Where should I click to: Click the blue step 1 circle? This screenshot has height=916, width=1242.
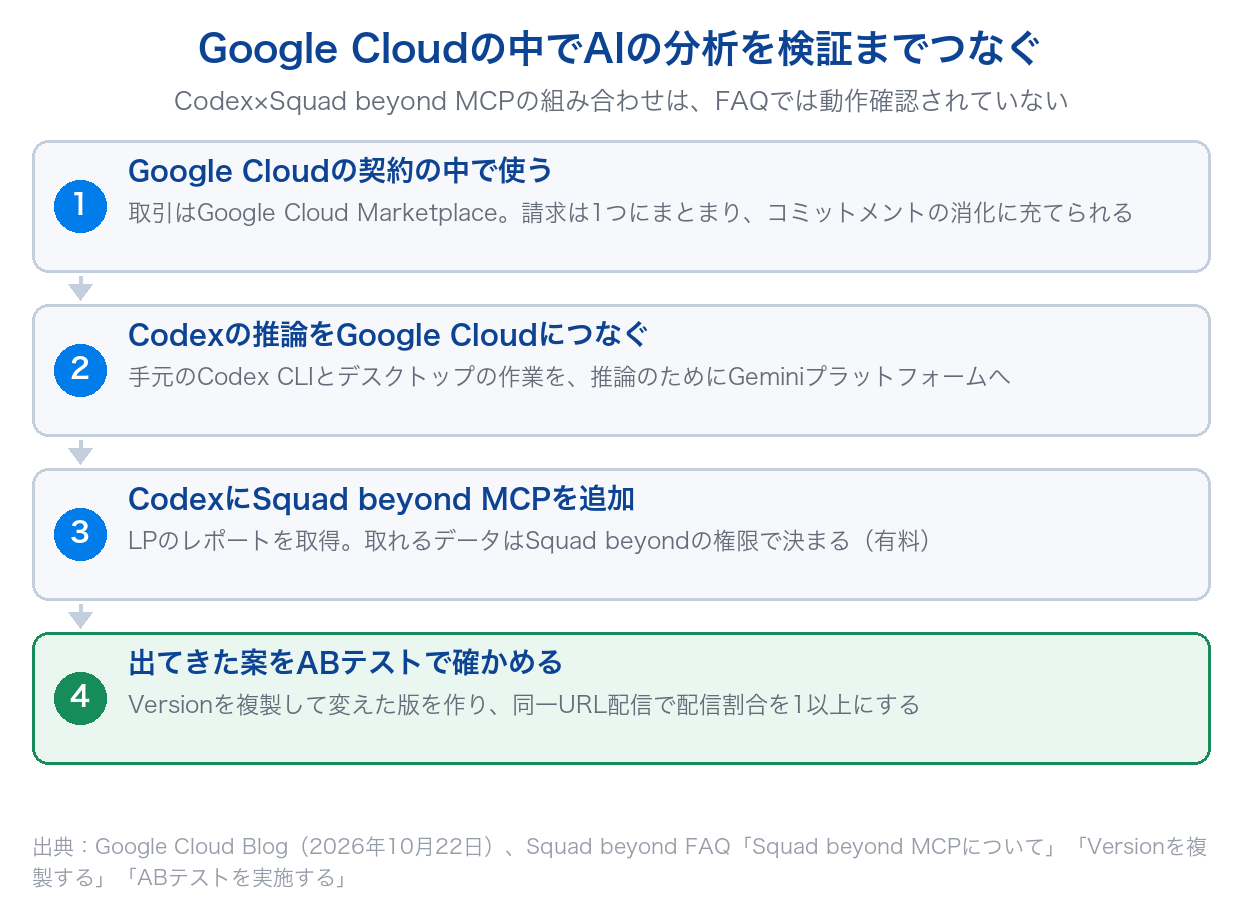pyautogui.click(x=80, y=206)
